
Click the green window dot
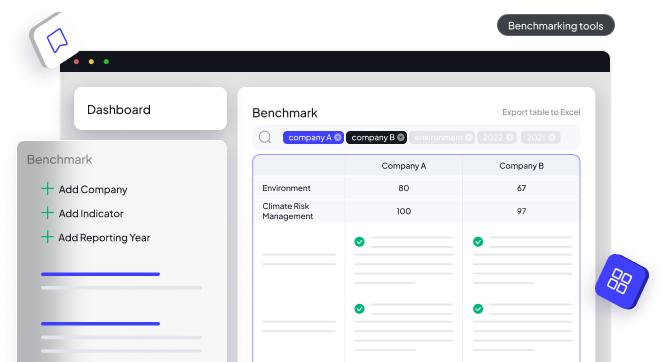[106, 62]
